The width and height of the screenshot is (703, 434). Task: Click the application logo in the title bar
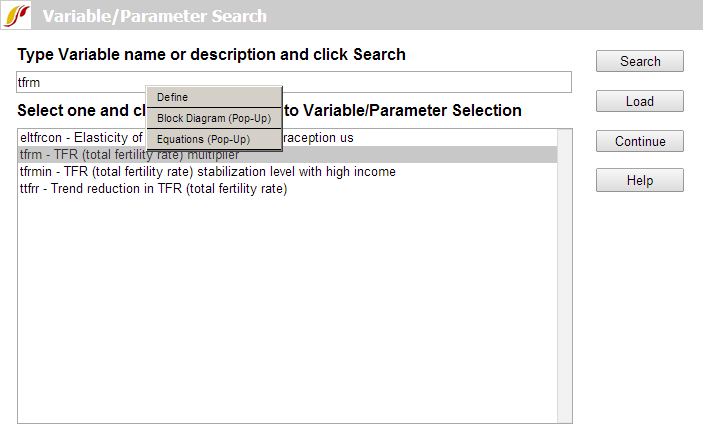(19, 15)
